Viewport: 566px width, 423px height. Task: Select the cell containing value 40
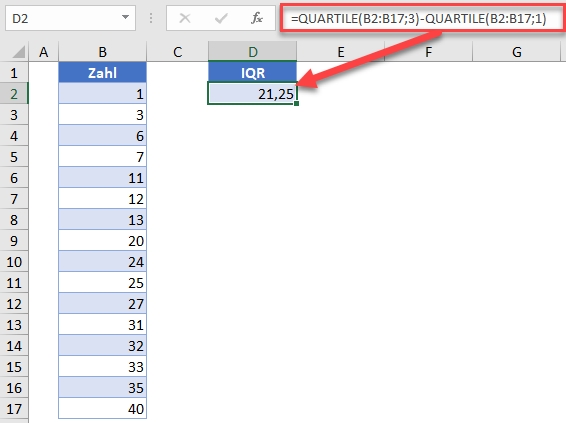(x=103, y=409)
